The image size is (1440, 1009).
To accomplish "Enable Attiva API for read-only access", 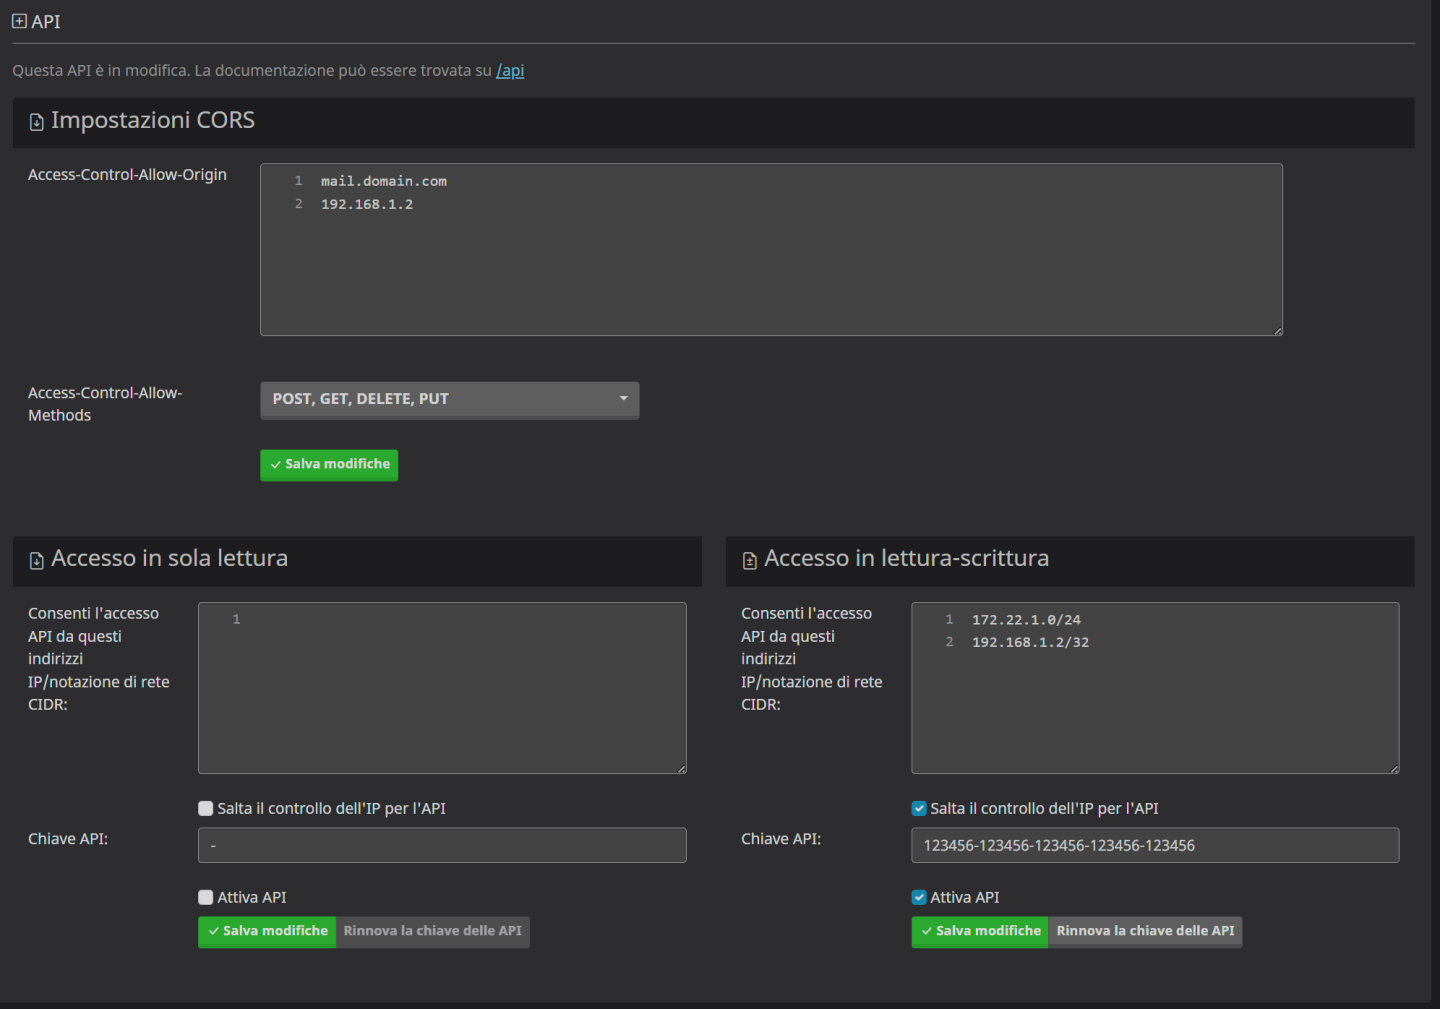I will pos(206,898).
